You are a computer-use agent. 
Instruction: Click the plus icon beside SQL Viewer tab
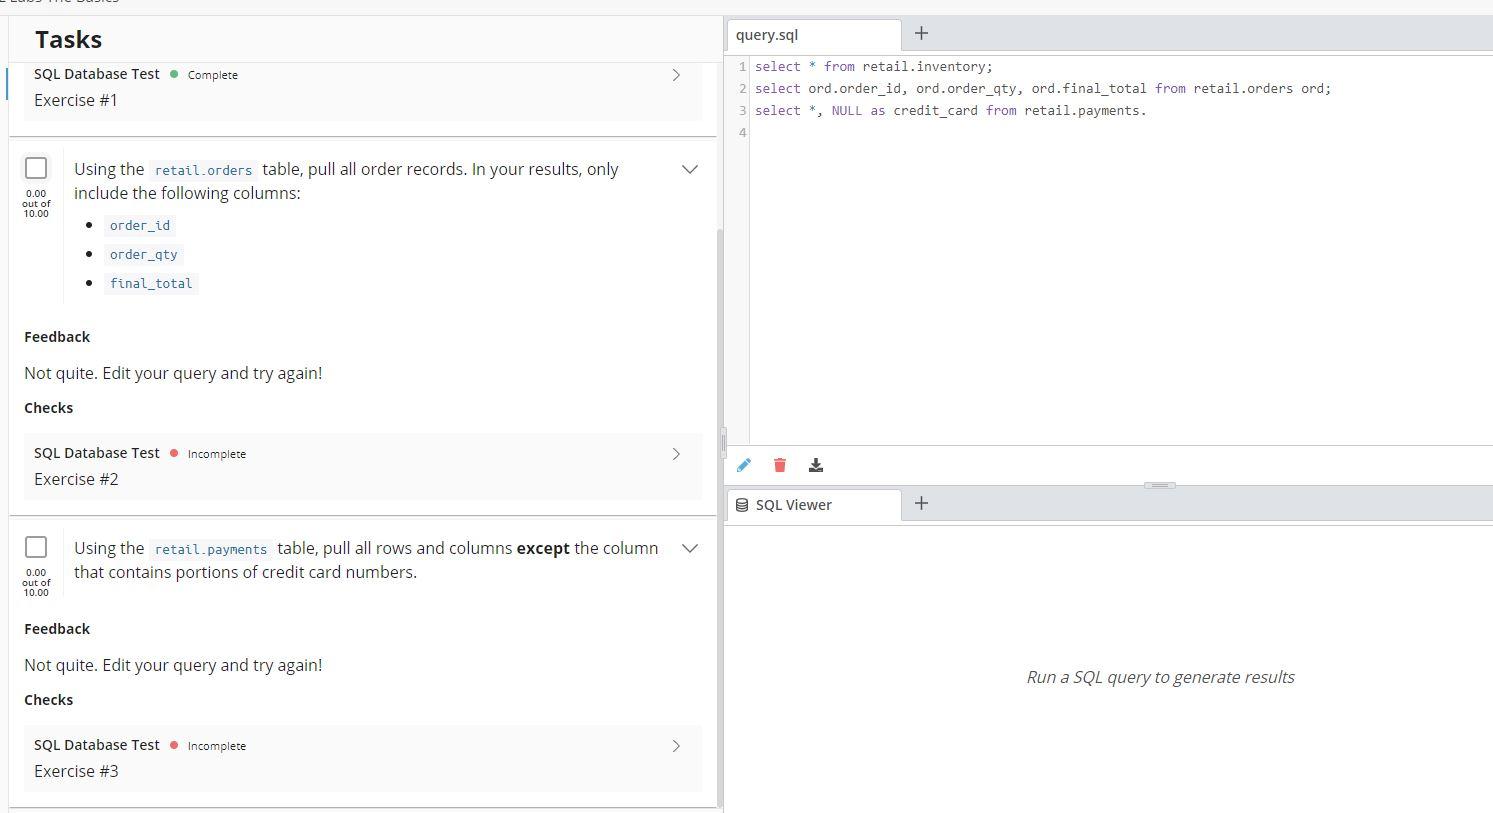921,503
